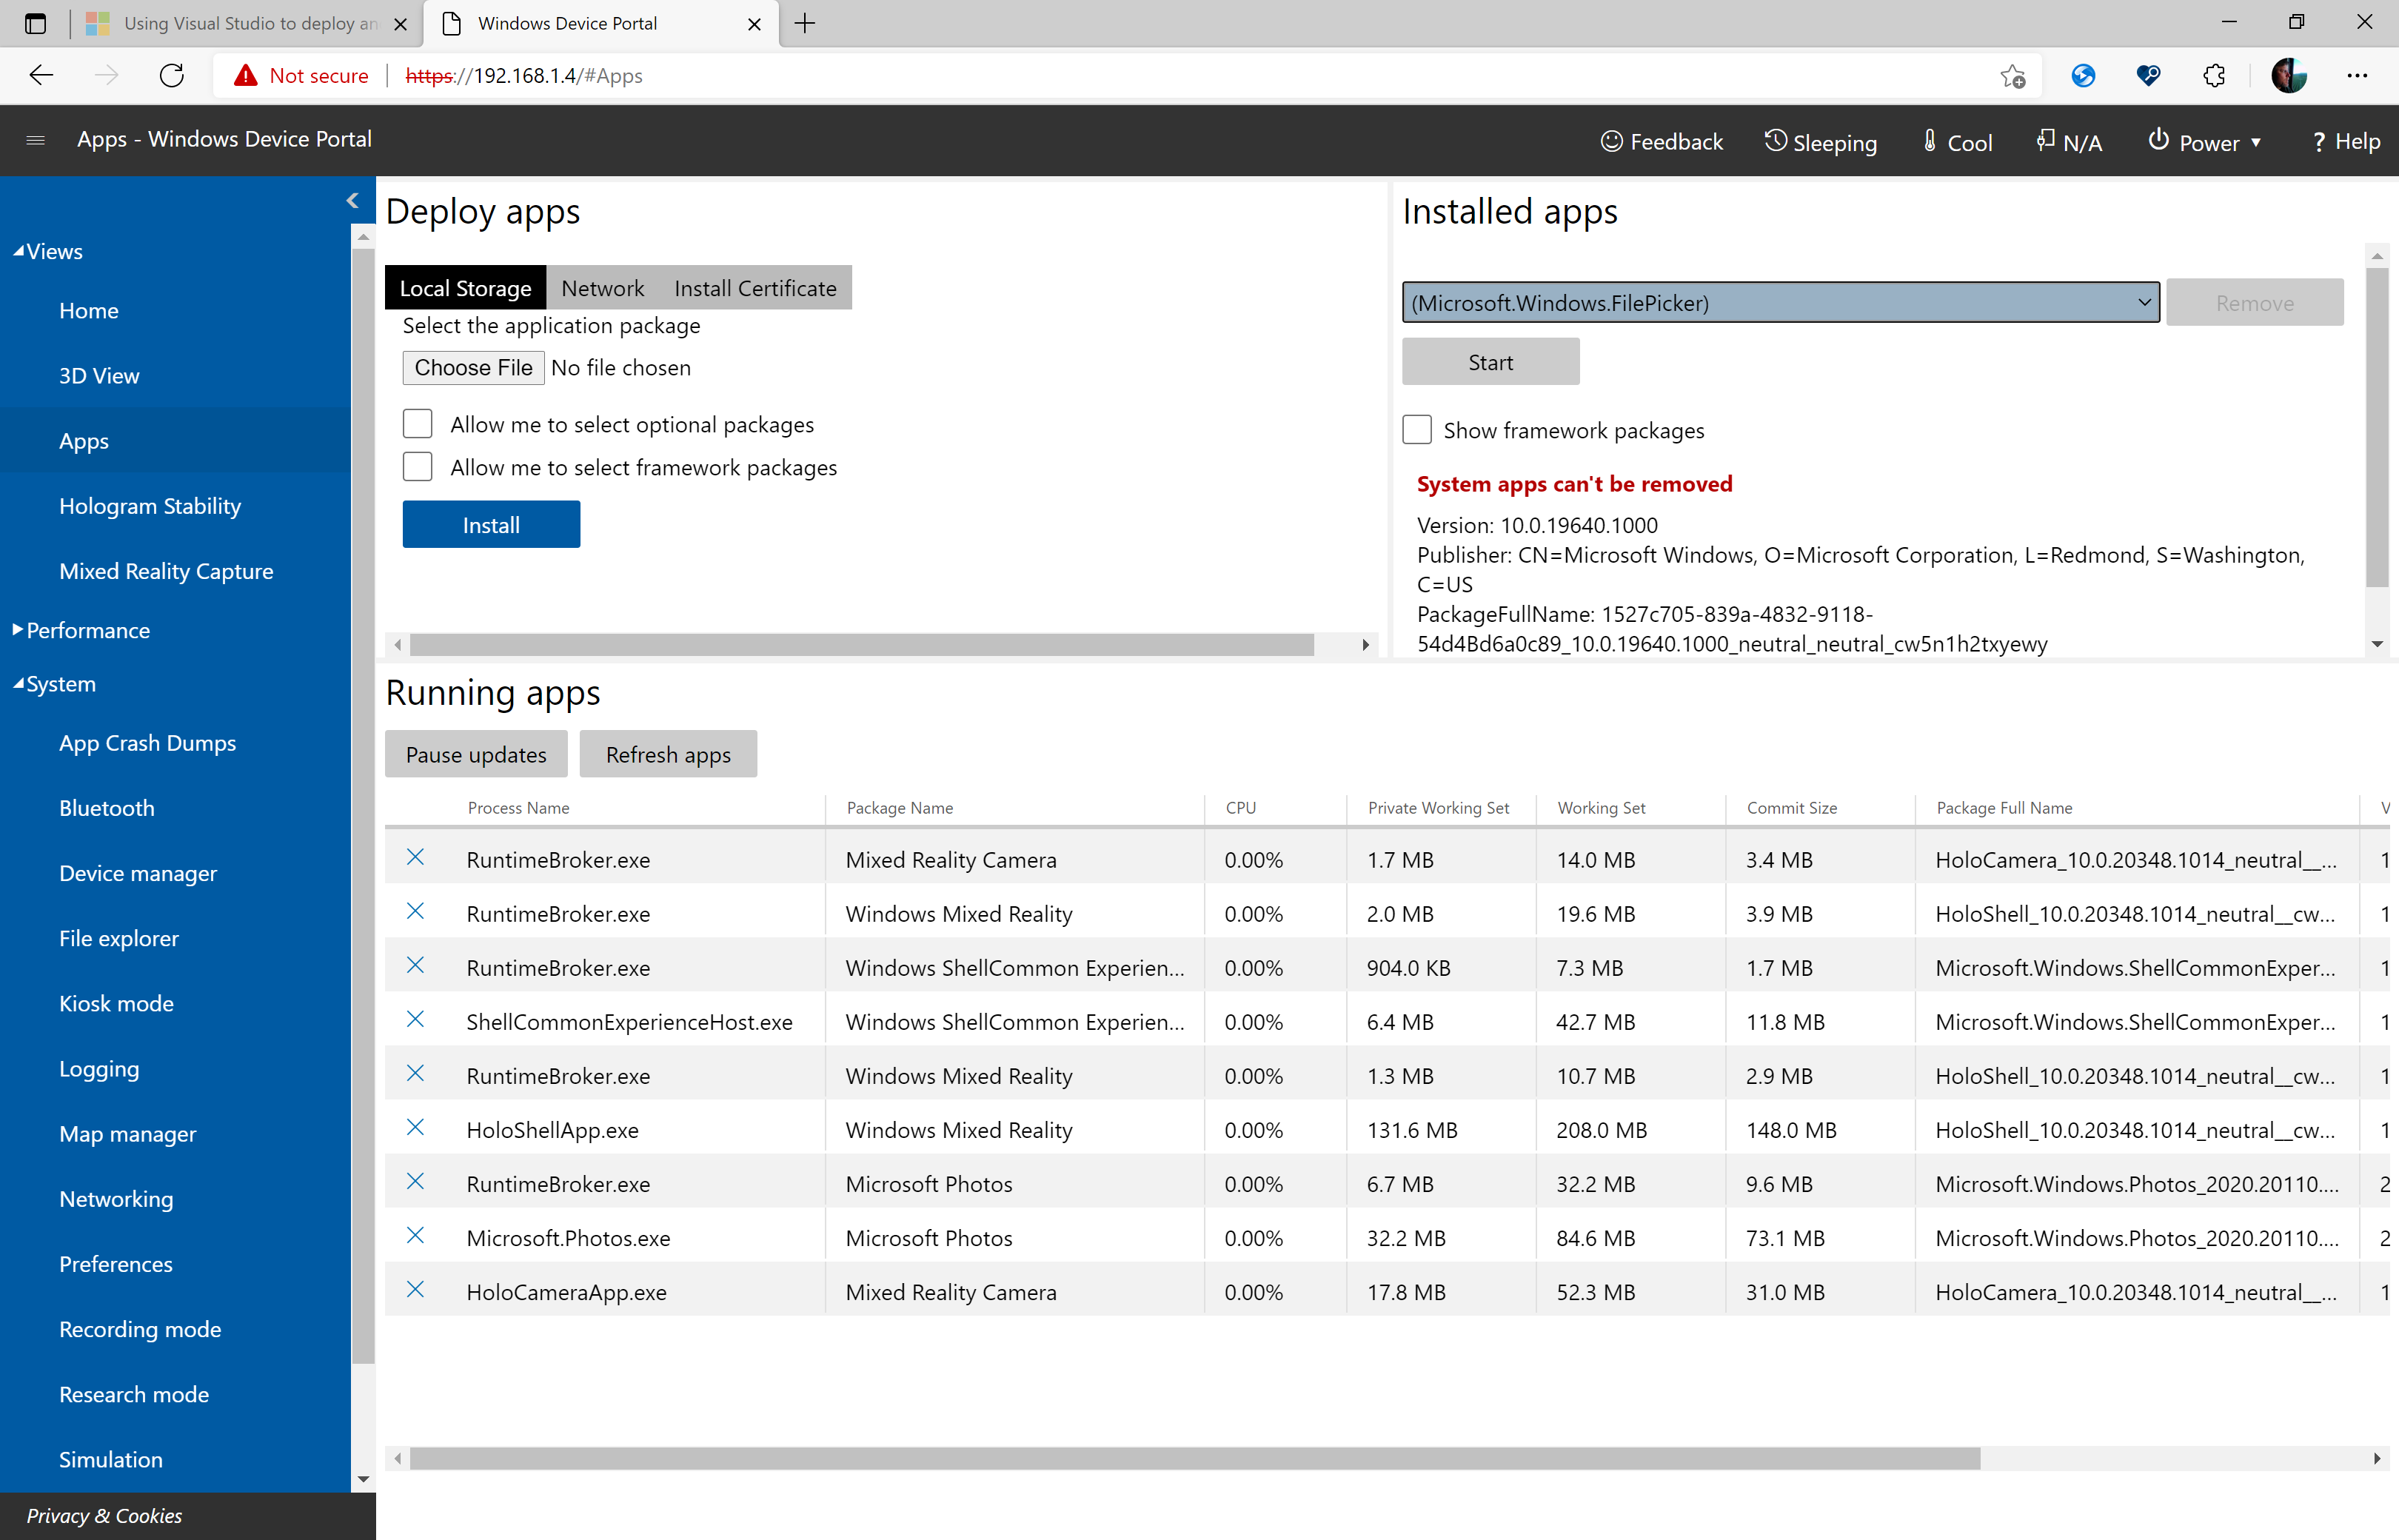This screenshot has width=2399, height=1540.
Task: Sort by Process Name column header
Action: pyautogui.click(x=518, y=808)
